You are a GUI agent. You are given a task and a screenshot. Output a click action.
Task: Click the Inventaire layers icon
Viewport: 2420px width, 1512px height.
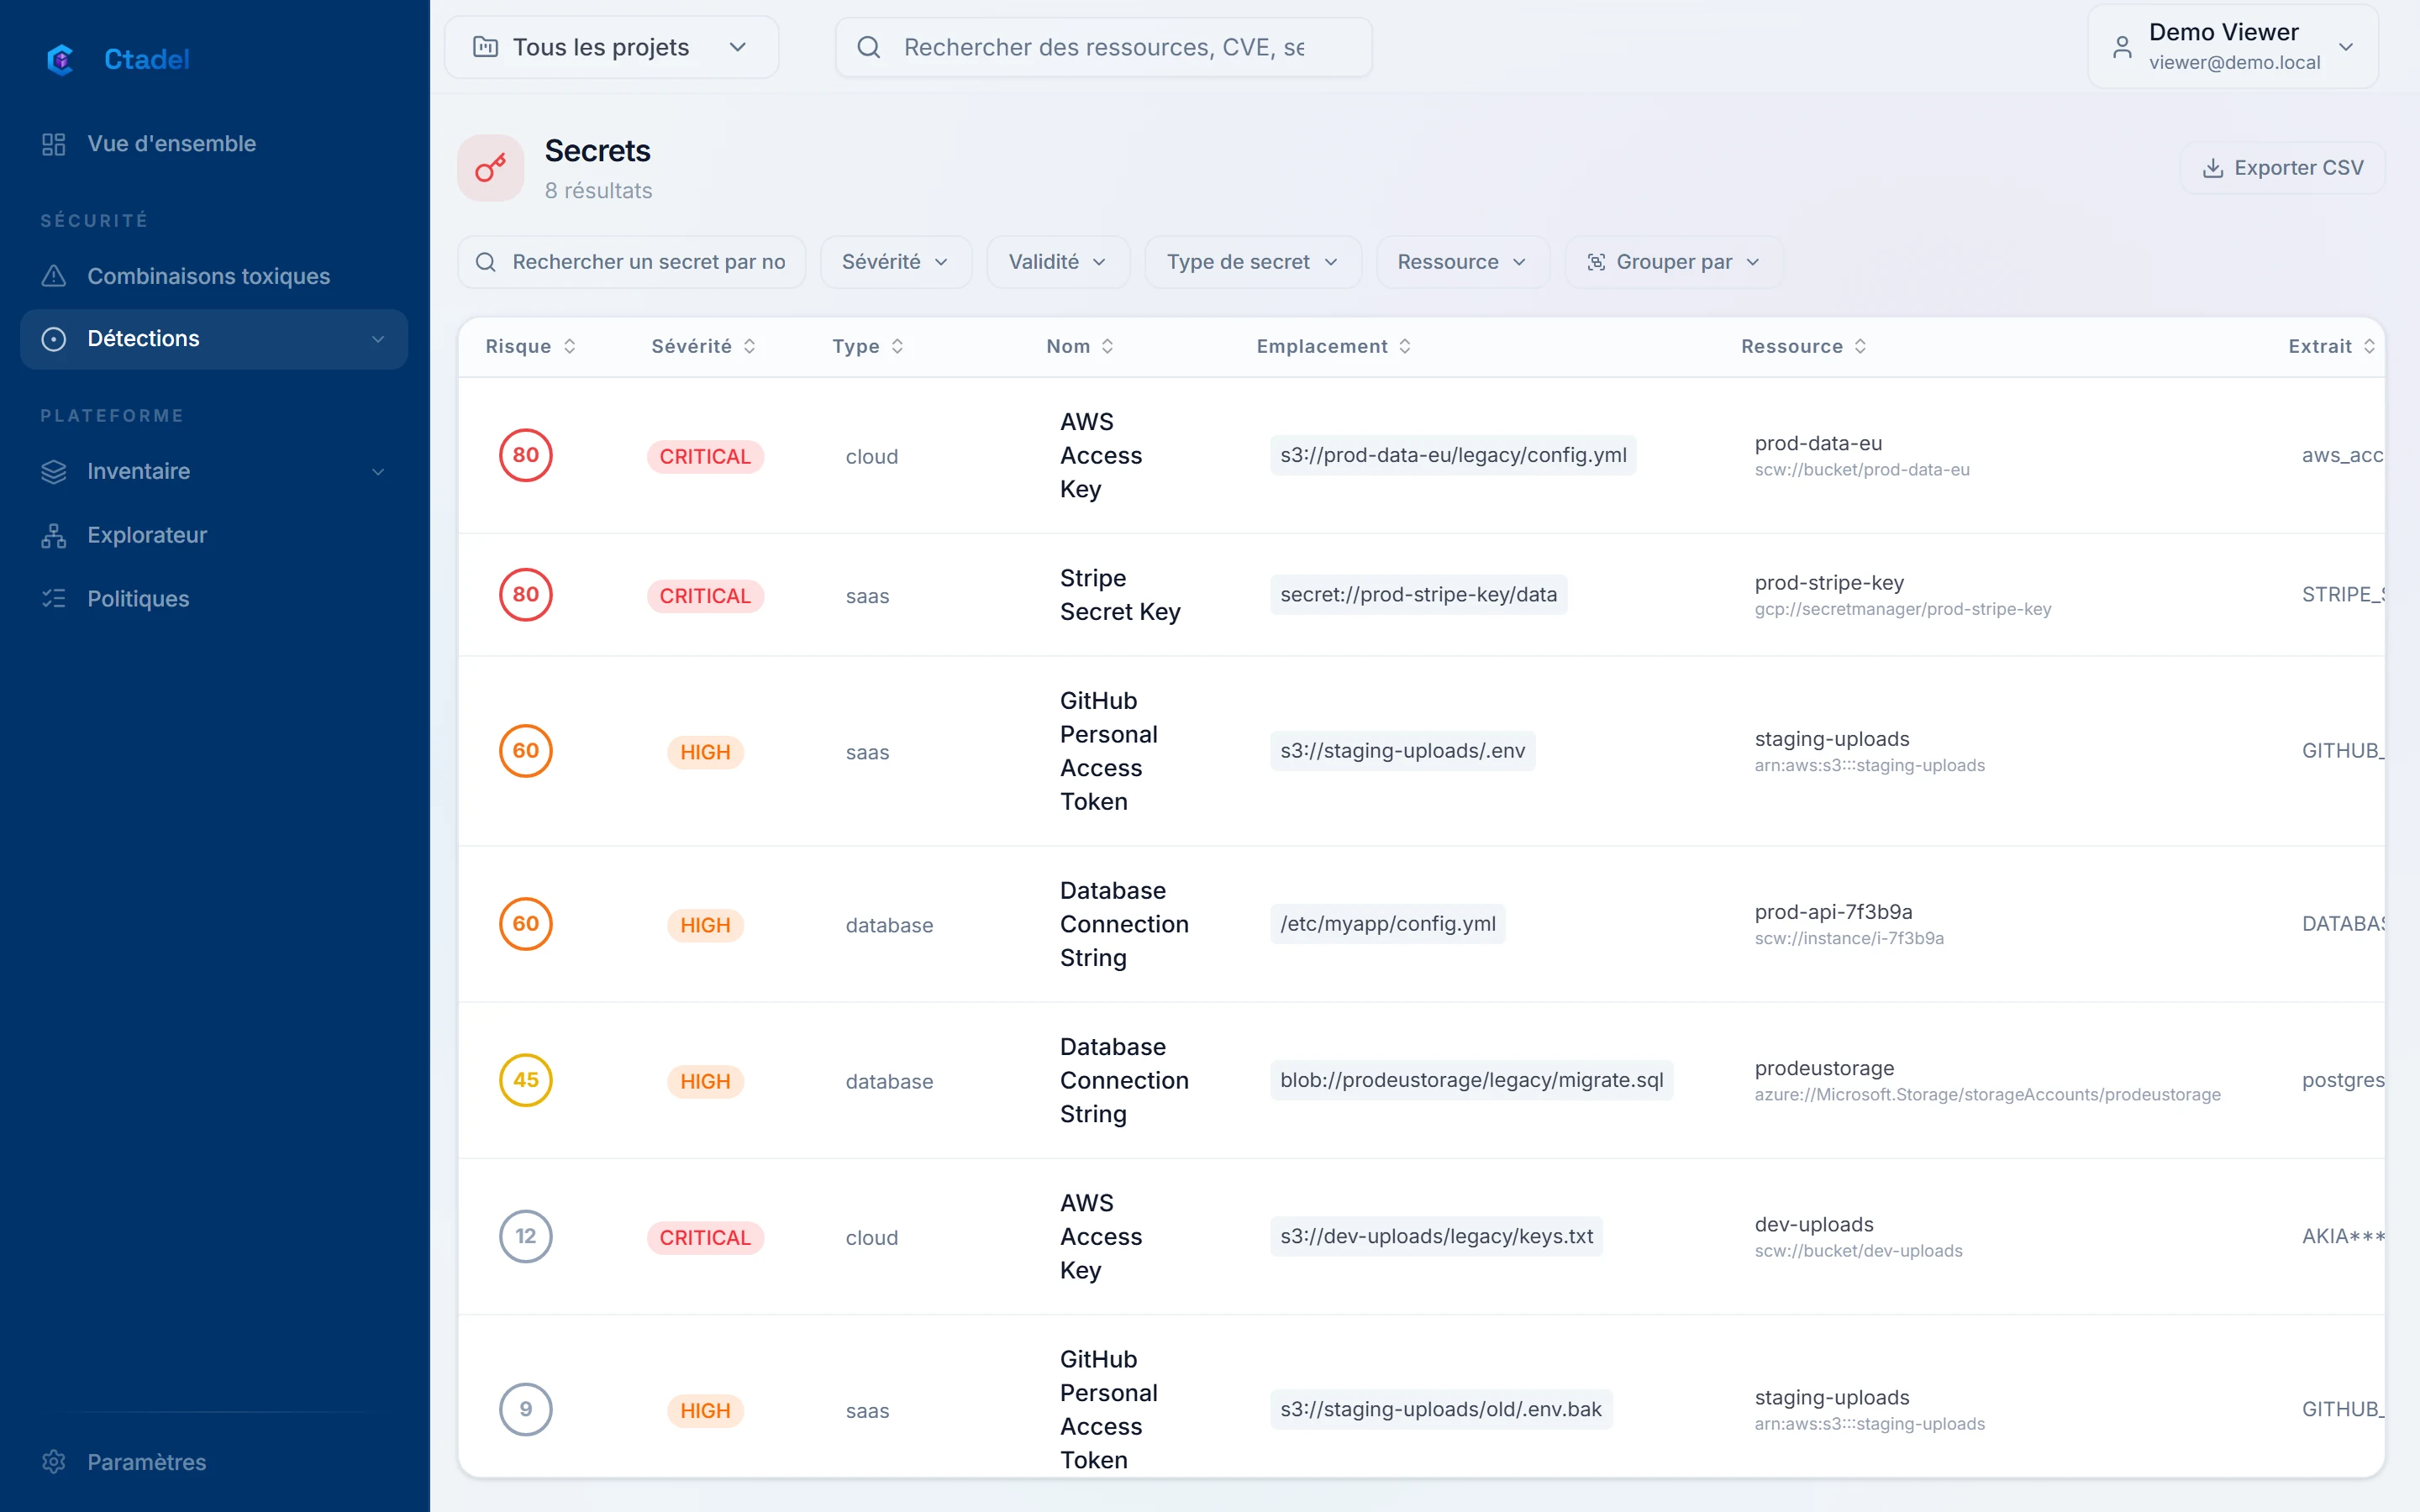(54, 471)
